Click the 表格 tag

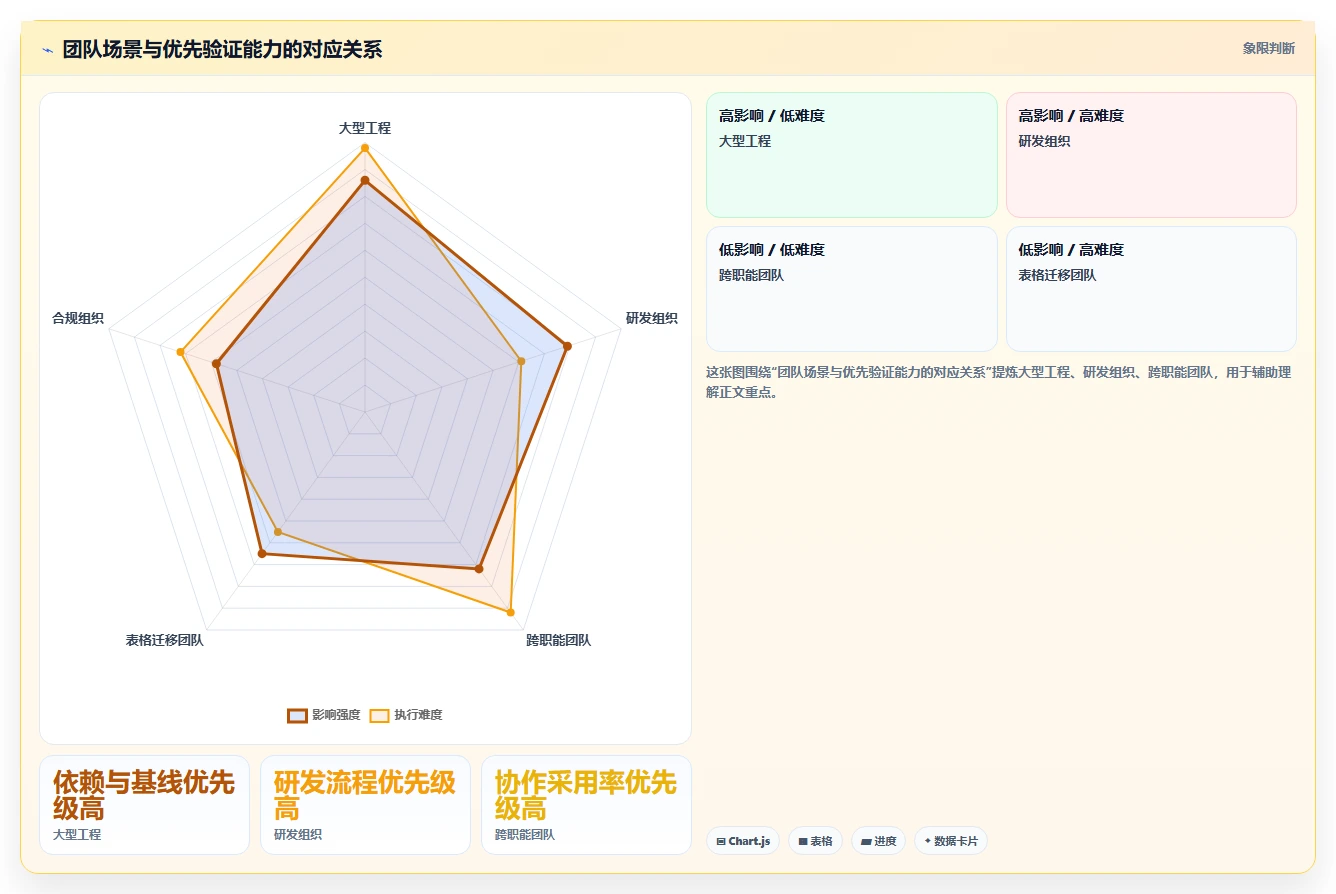coord(816,841)
